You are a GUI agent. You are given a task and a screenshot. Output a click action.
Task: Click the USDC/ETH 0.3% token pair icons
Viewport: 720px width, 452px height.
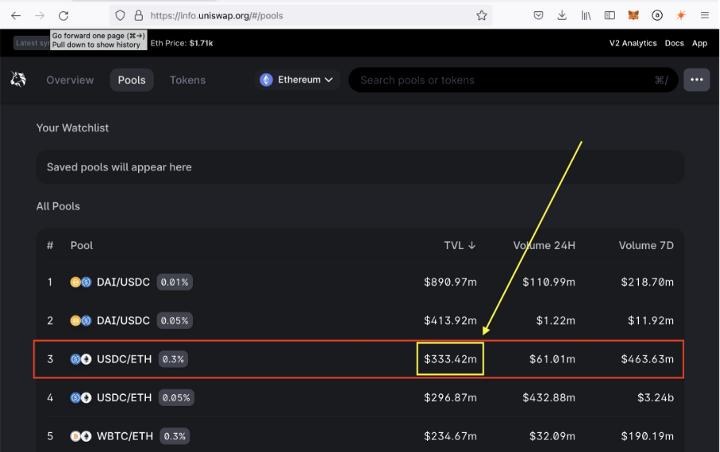[80, 359]
